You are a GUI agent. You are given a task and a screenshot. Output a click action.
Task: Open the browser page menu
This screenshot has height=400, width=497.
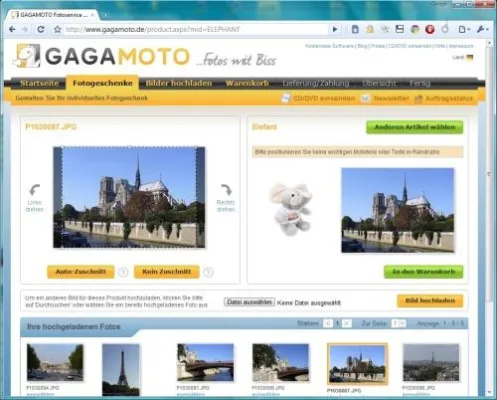464,29
